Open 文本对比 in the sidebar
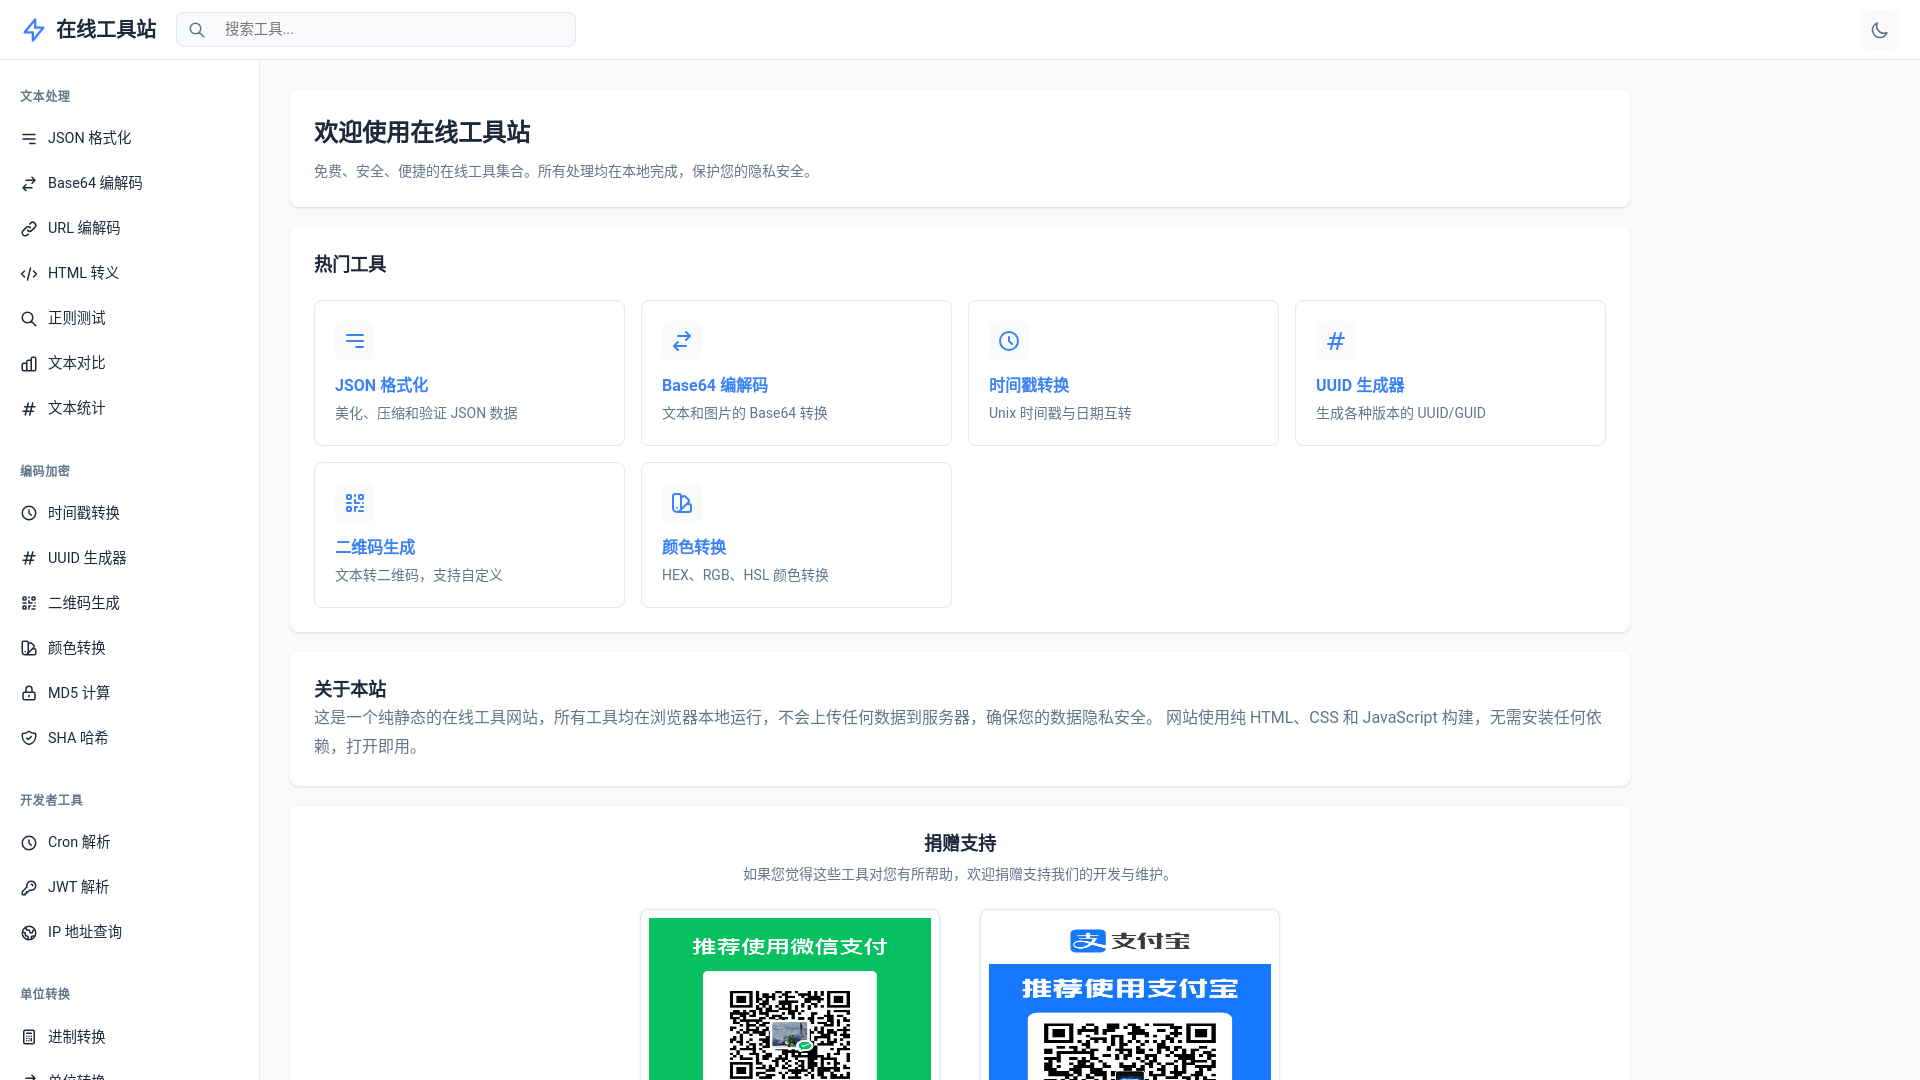Screen dimensions: 1920x1080 click(x=130, y=363)
